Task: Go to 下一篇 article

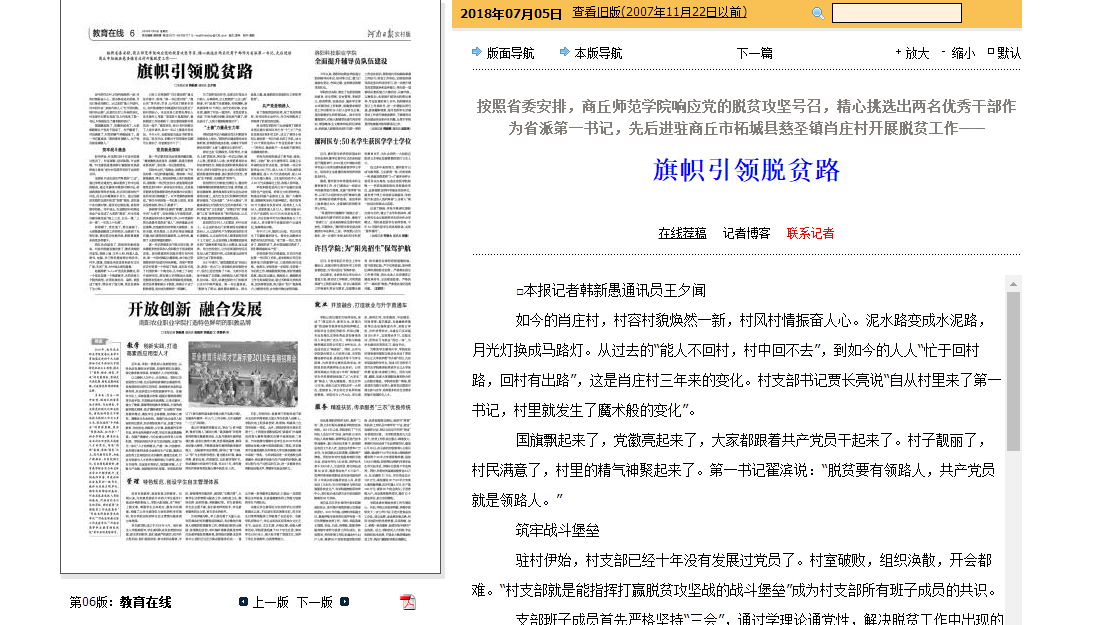Action: 754,53
